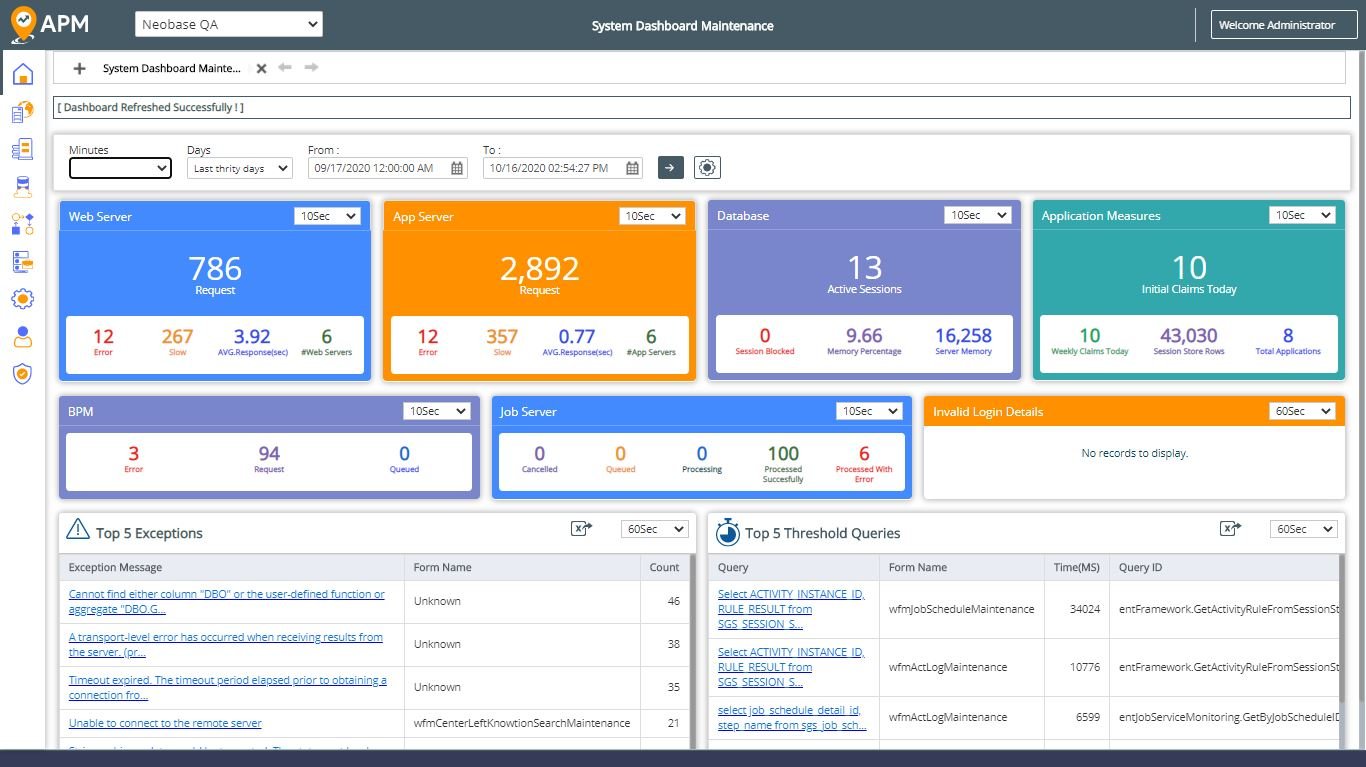Open the reports globe icon in sidebar
Viewport: 1366px width, 767px height.
(x=22, y=110)
